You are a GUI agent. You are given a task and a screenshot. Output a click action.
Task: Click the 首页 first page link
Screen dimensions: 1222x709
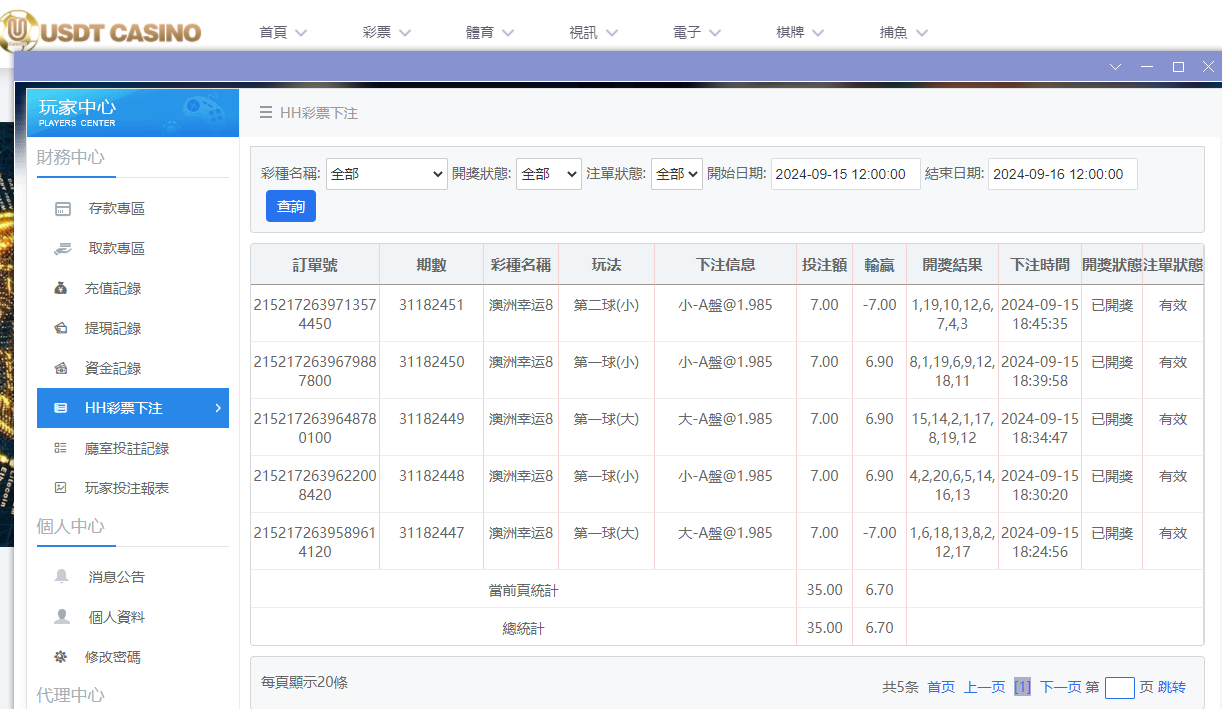(940, 687)
